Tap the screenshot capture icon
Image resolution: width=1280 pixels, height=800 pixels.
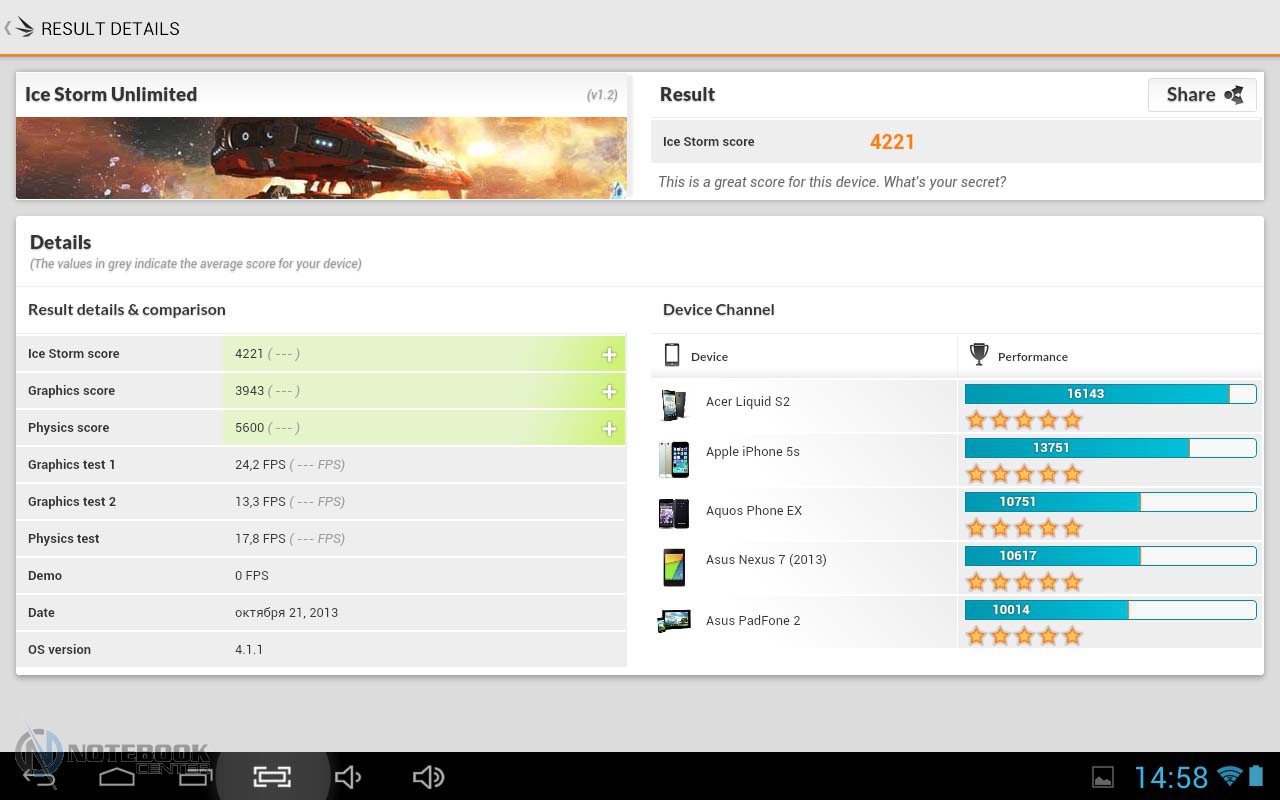(x=272, y=777)
